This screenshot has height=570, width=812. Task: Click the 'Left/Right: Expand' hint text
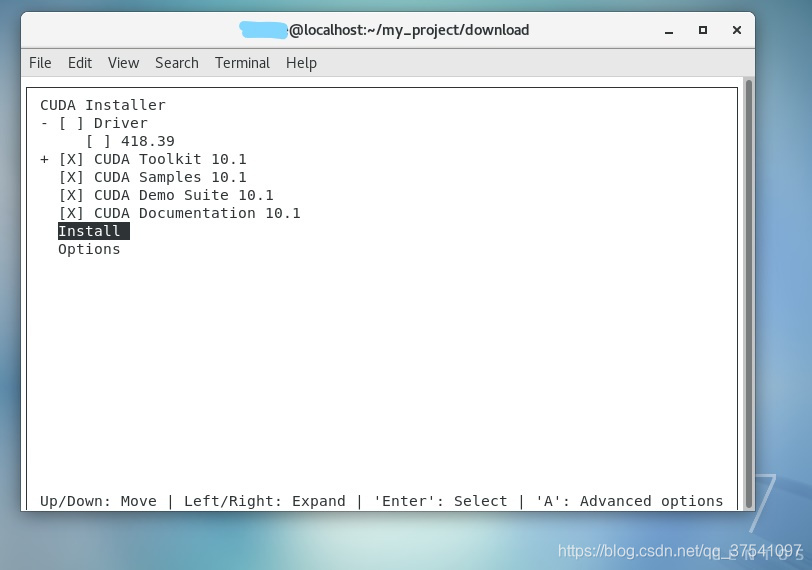click(x=265, y=501)
